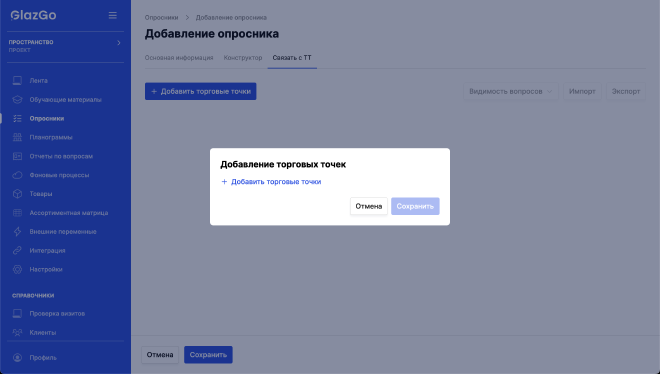This screenshot has height=374, width=660.
Task: Click the Лента monitor icon
Action: click(17, 80)
